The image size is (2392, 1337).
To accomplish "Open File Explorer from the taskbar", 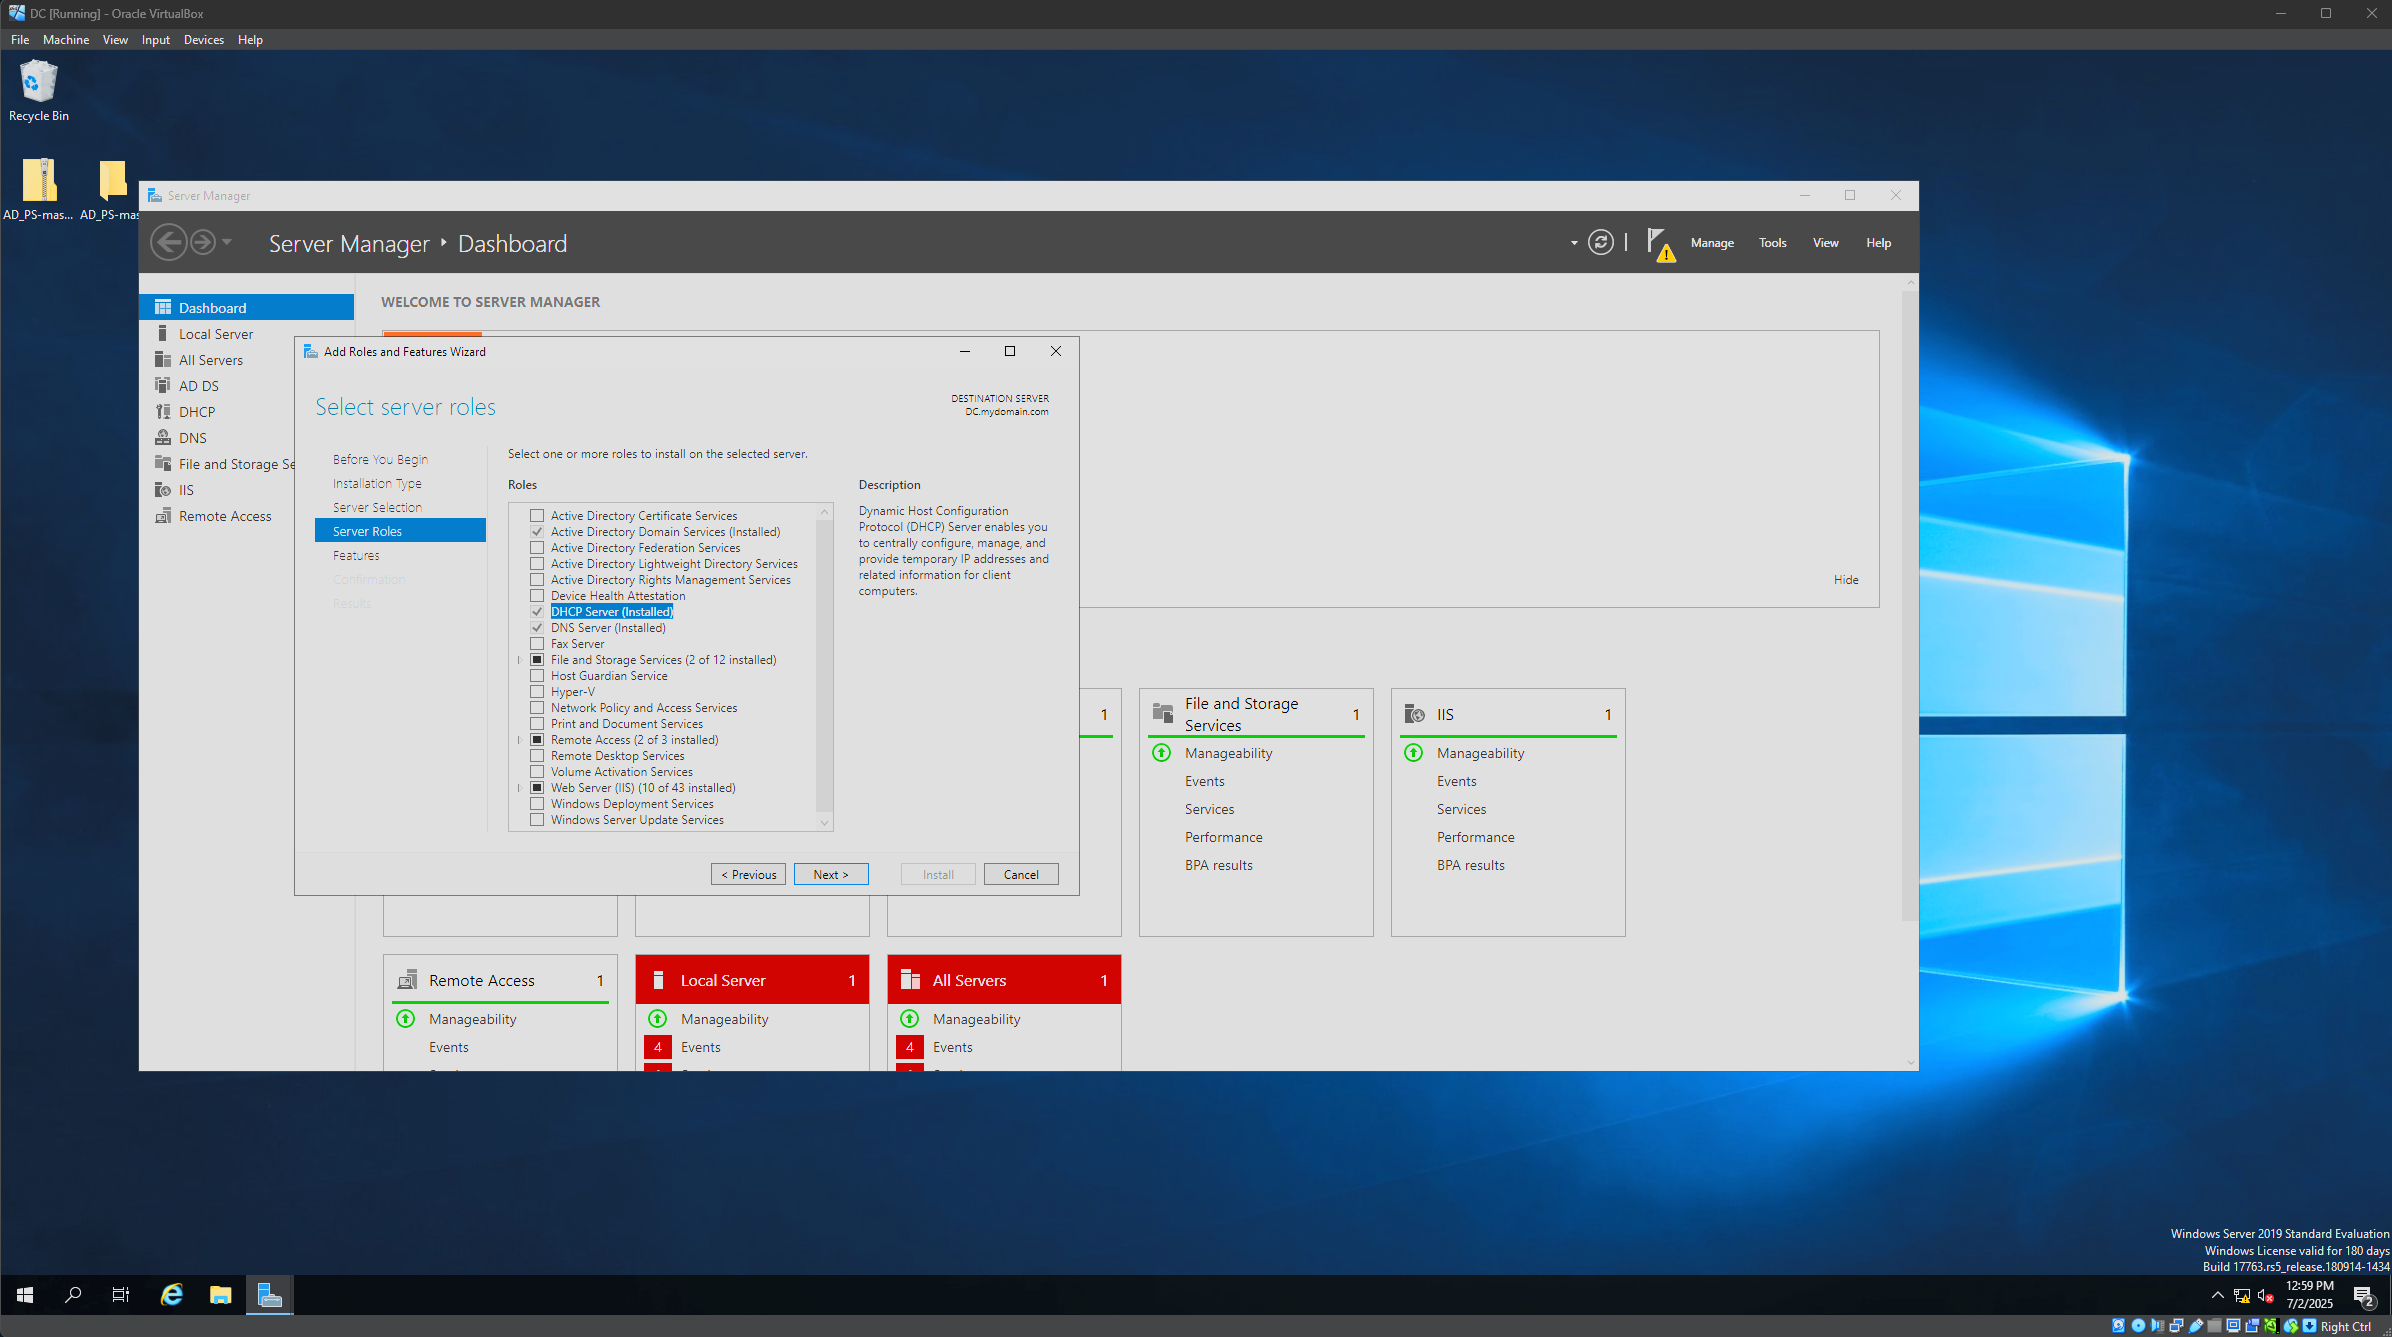I will [220, 1295].
